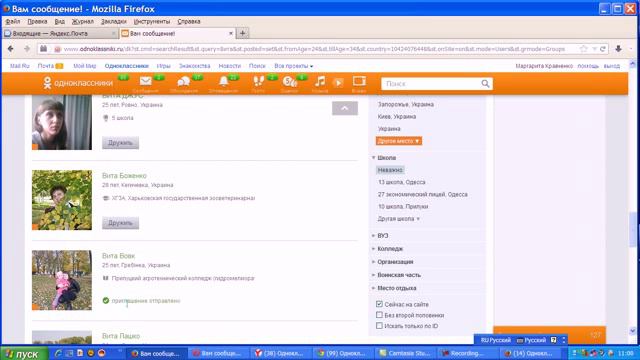Open 'Все проекты' dropdown
Viewport: 640px width, 360px height.
point(293,66)
